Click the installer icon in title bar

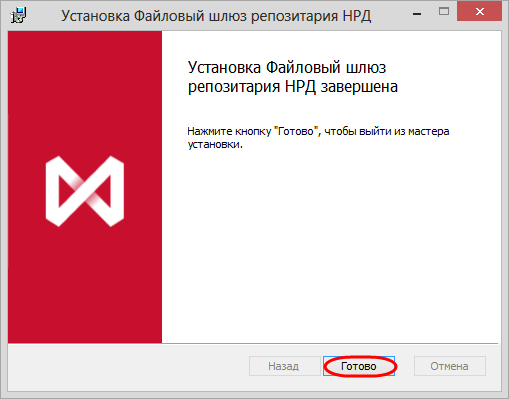tap(18, 16)
